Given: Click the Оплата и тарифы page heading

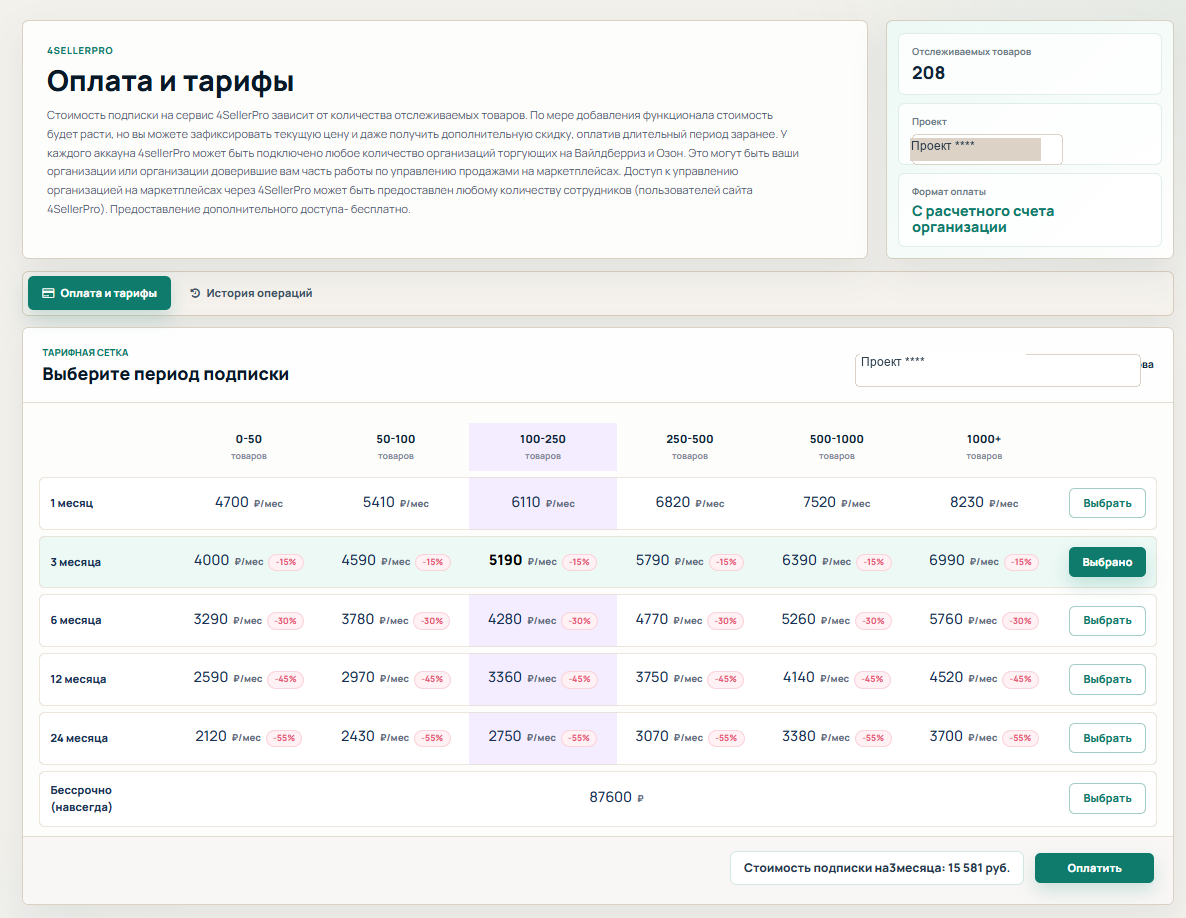Looking at the screenshot, I should pos(170,82).
